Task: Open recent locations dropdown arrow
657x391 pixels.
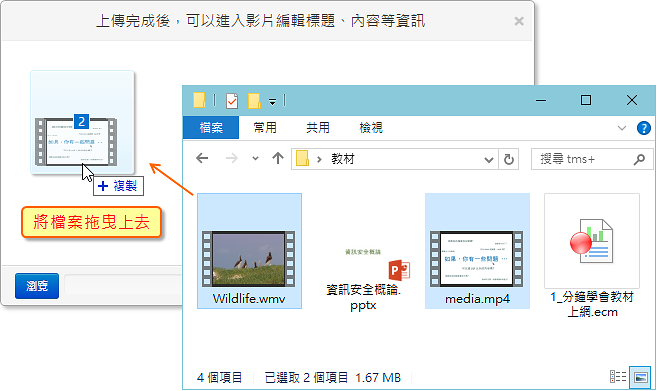Action: tap(255, 158)
